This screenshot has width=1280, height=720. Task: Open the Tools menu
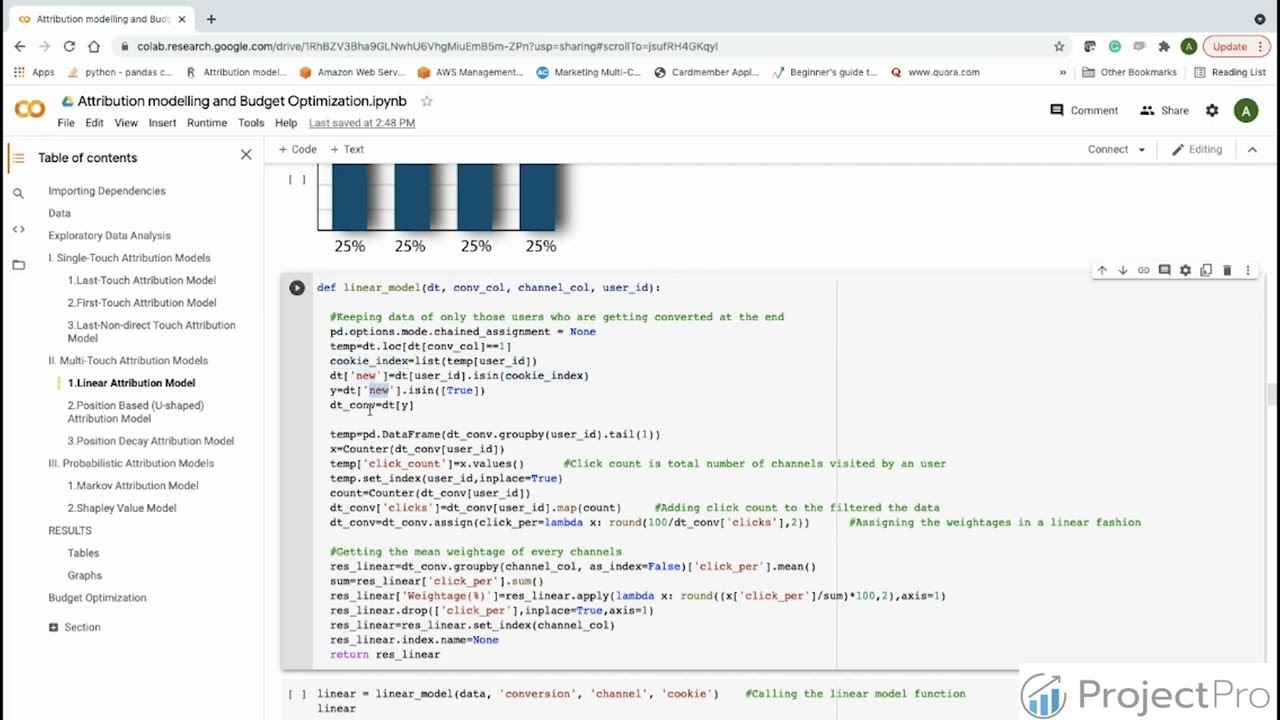coord(251,123)
